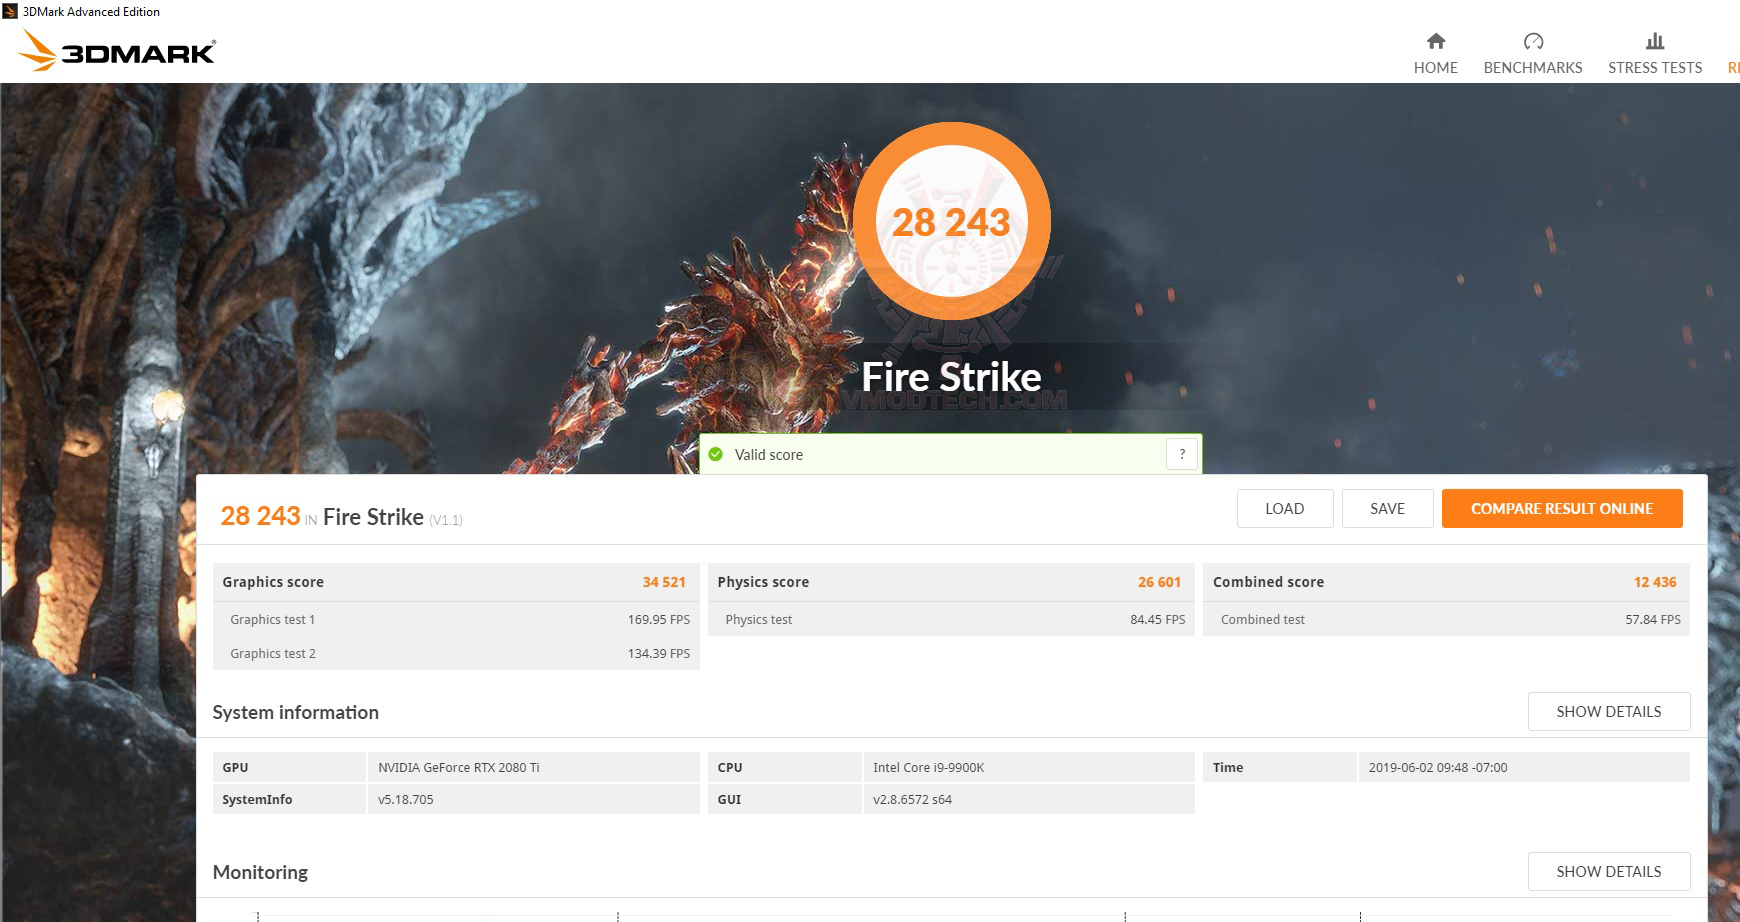Save the benchmark result
This screenshot has height=922, width=1740.
point(1388,508)
